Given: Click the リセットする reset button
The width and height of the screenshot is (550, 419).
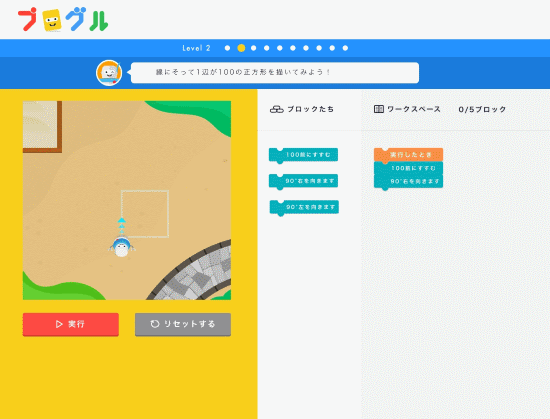Looking at the screenshot, I should 183,324.
